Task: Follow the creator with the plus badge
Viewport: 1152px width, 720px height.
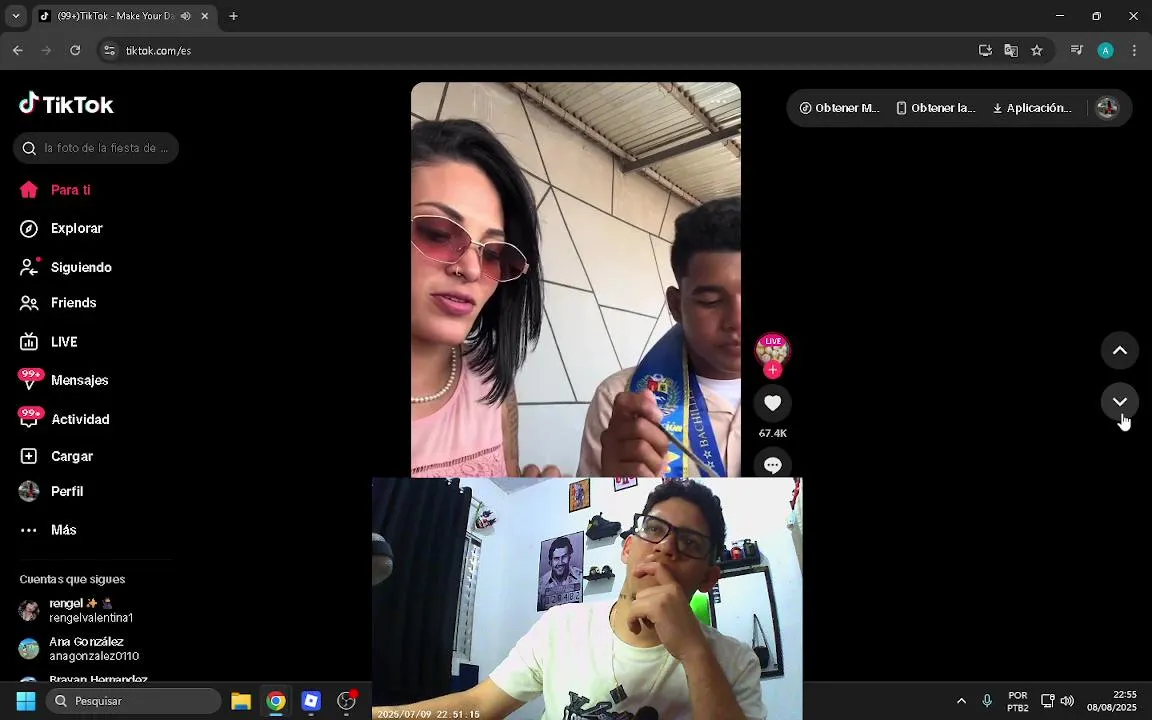Action: [x=772, y=370]
